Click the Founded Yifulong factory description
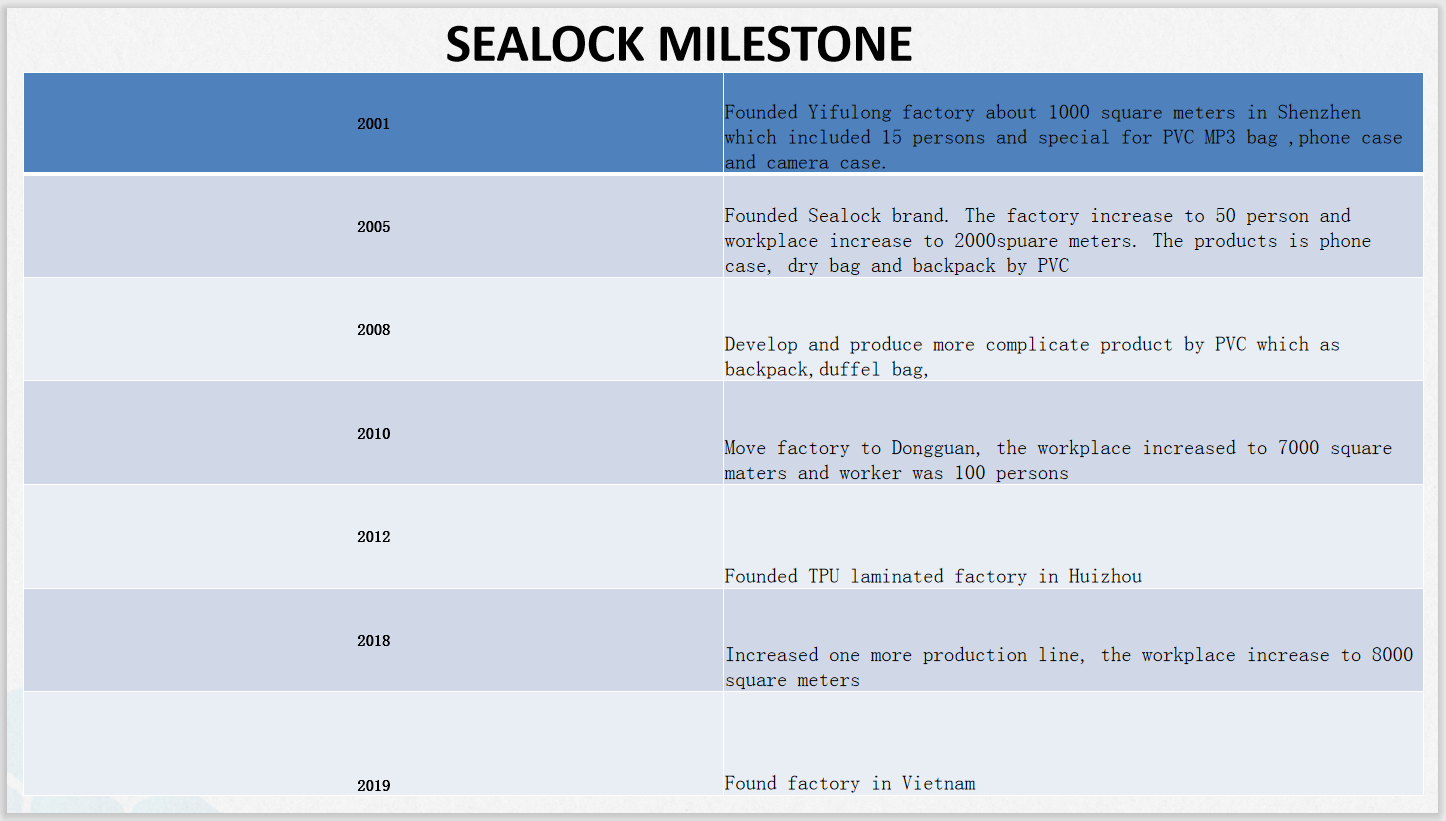Image resolution: width=1446 pixels, height=821 pixels. coord(1063,137)
